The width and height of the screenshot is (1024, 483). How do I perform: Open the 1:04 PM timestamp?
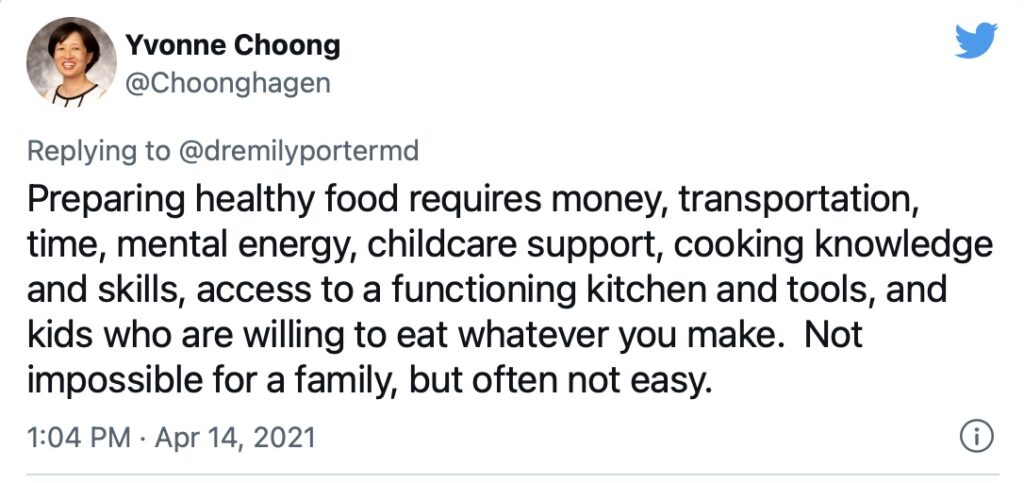tap(74, 437)
